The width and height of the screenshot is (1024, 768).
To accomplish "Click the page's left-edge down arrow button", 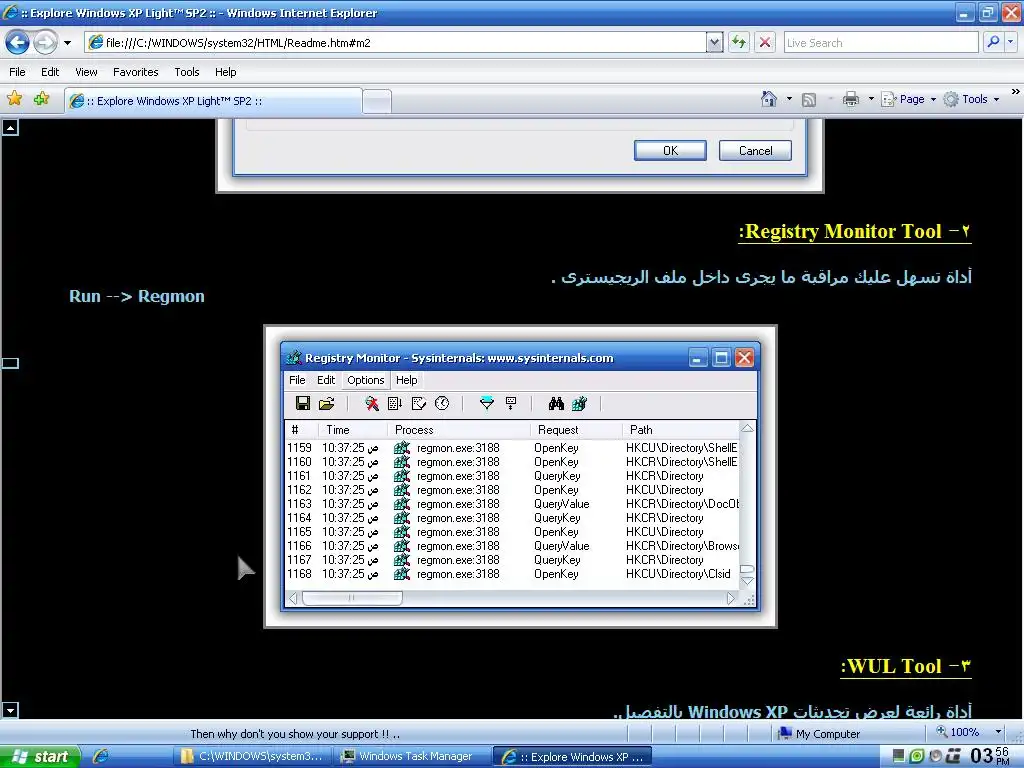I will [x=10, y=710].
